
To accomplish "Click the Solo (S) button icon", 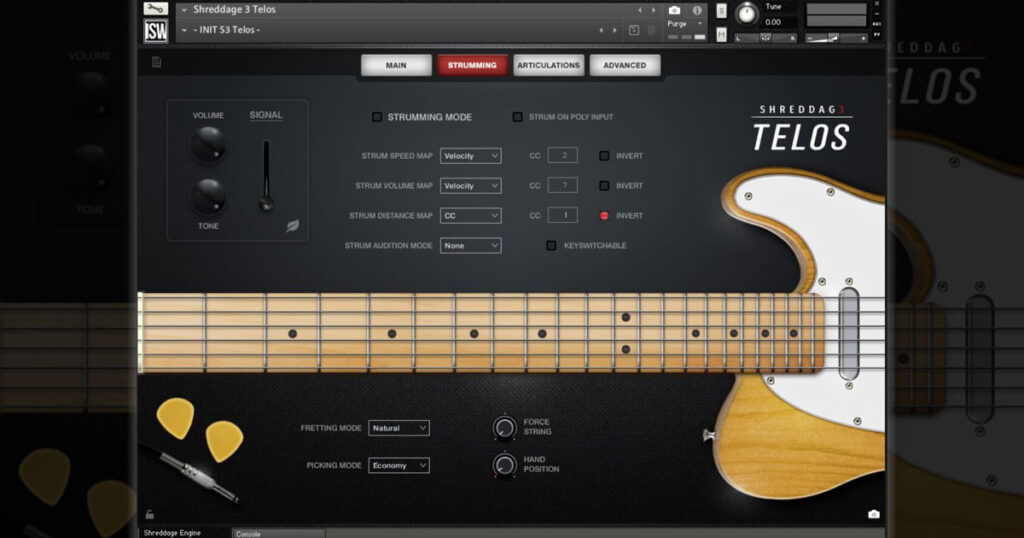I will coord(721,11).
